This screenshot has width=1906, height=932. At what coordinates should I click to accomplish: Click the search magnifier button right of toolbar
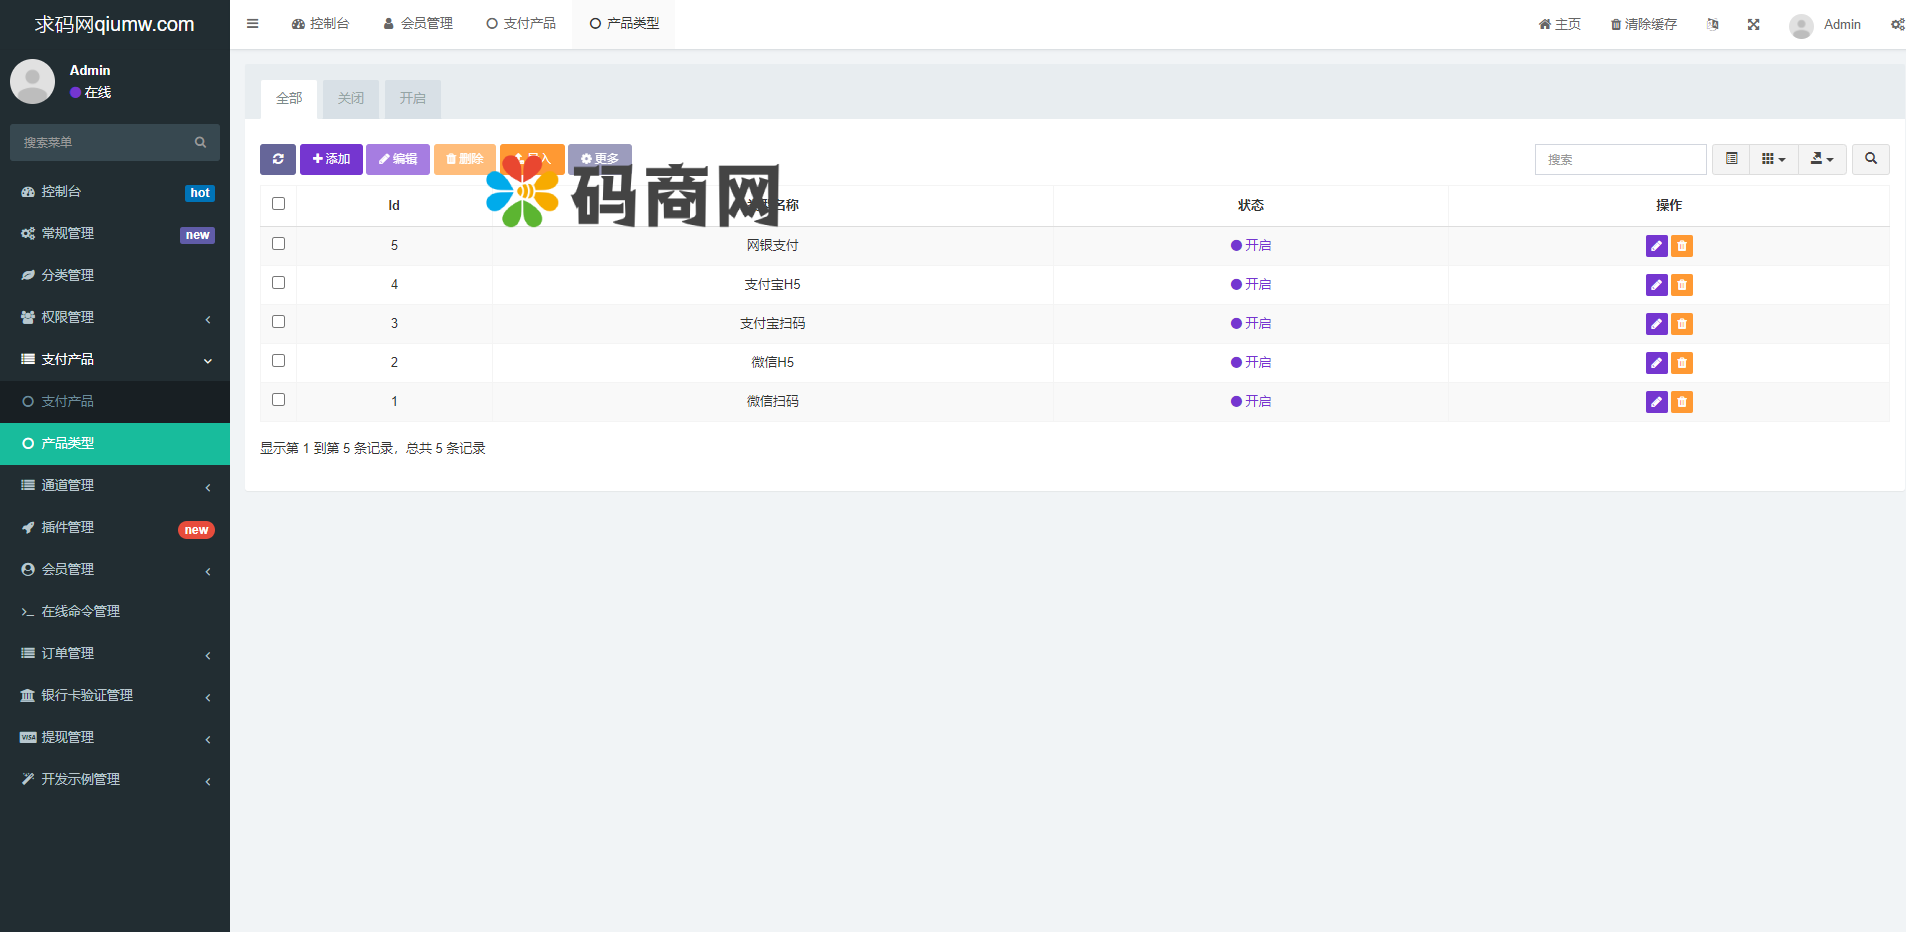tap(1870, 159)
